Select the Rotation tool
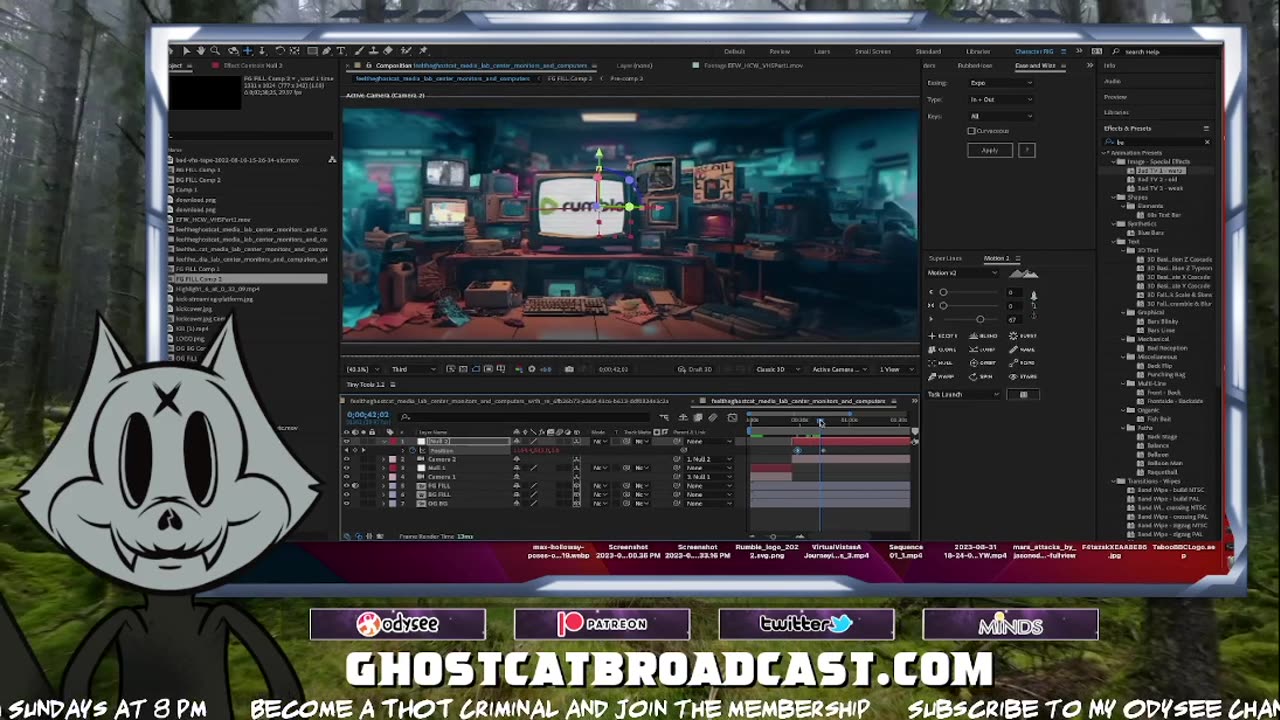This screenshot has width=1280, height=720. [280, 51]
